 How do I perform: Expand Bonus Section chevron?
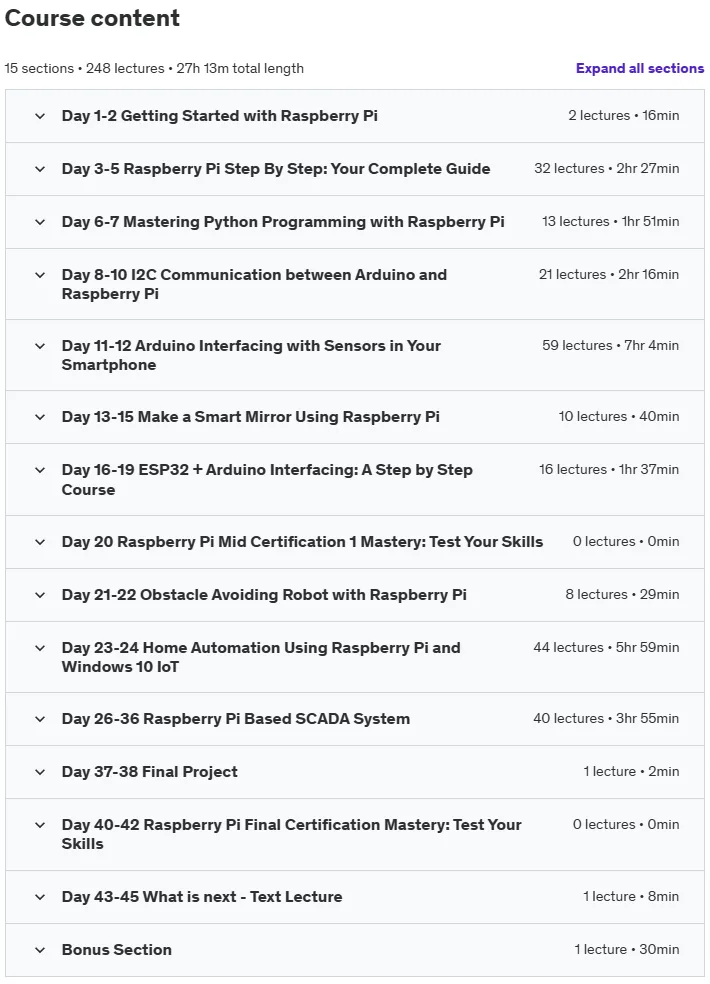(x=40, y=950)
